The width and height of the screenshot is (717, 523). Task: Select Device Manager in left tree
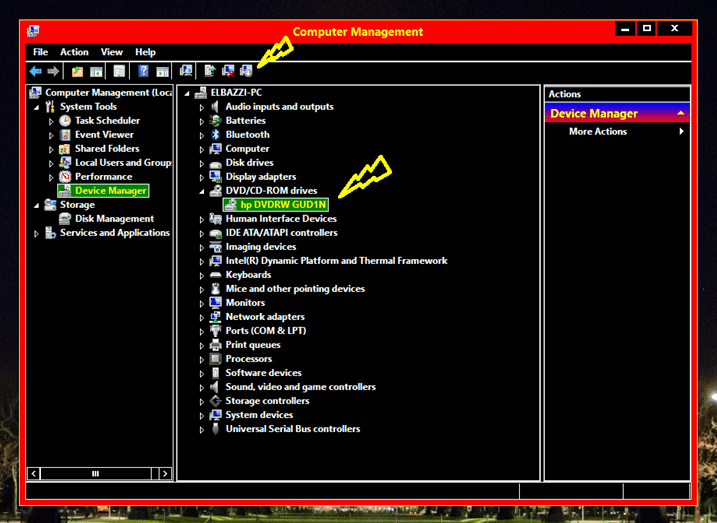click(103, 191)
